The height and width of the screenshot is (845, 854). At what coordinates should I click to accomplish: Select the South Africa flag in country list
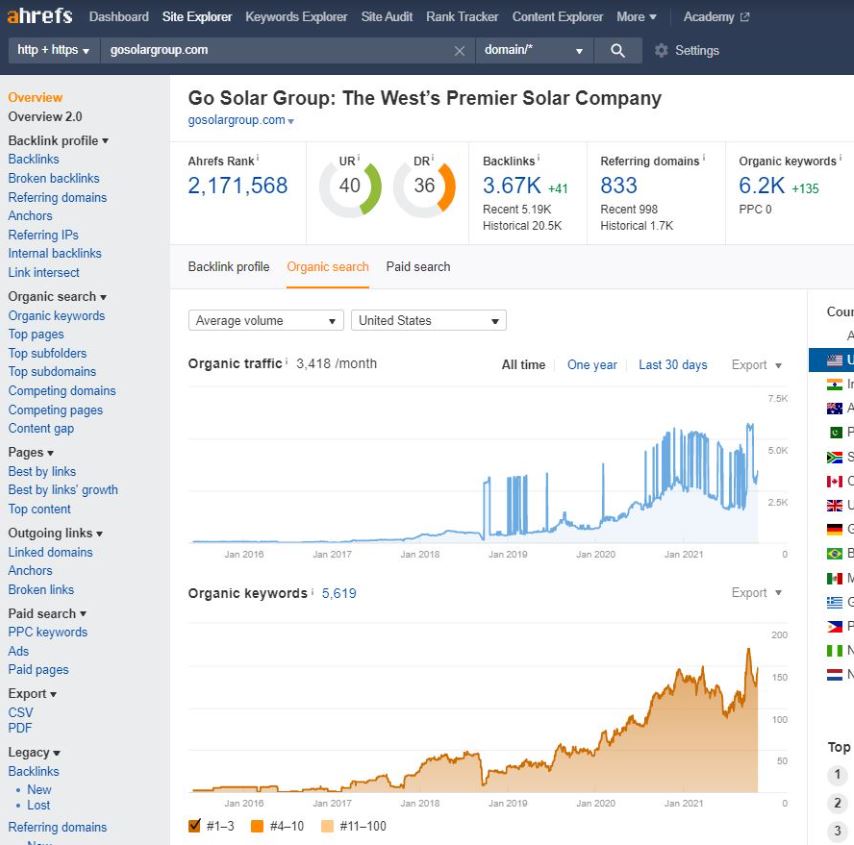(x=834, y=457)
